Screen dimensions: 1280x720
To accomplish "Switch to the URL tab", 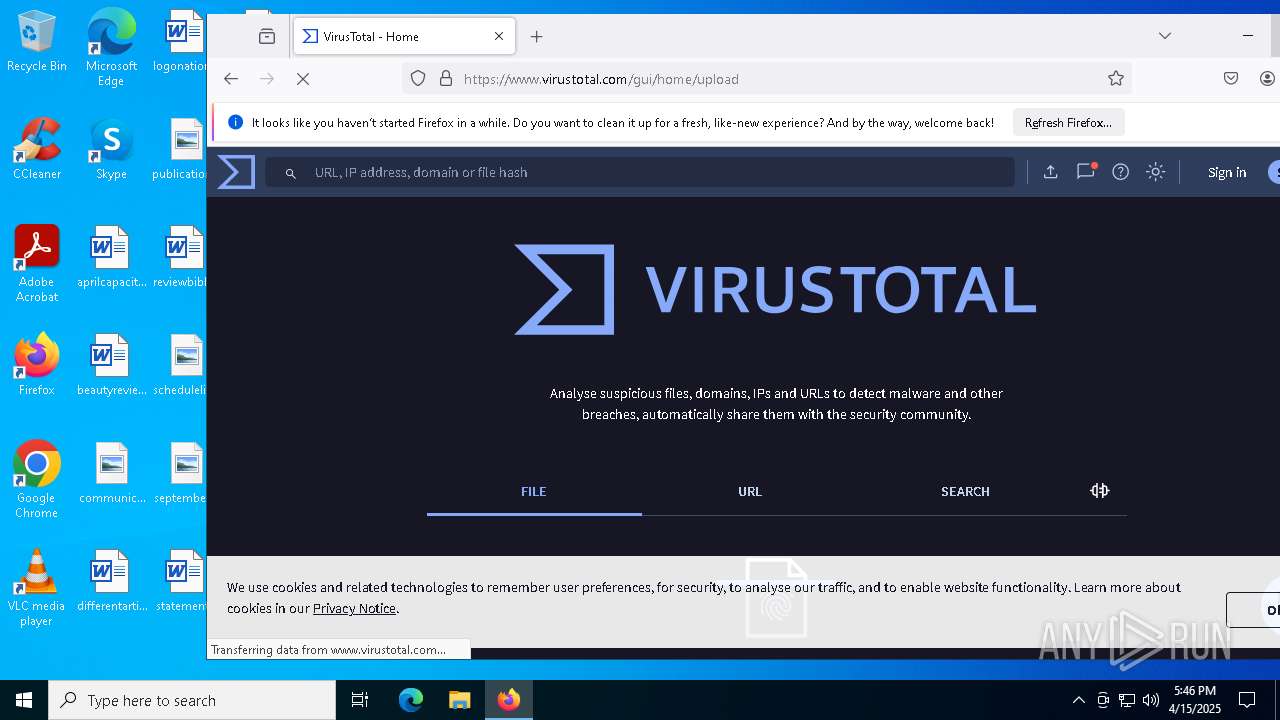I will coord(750,491).
